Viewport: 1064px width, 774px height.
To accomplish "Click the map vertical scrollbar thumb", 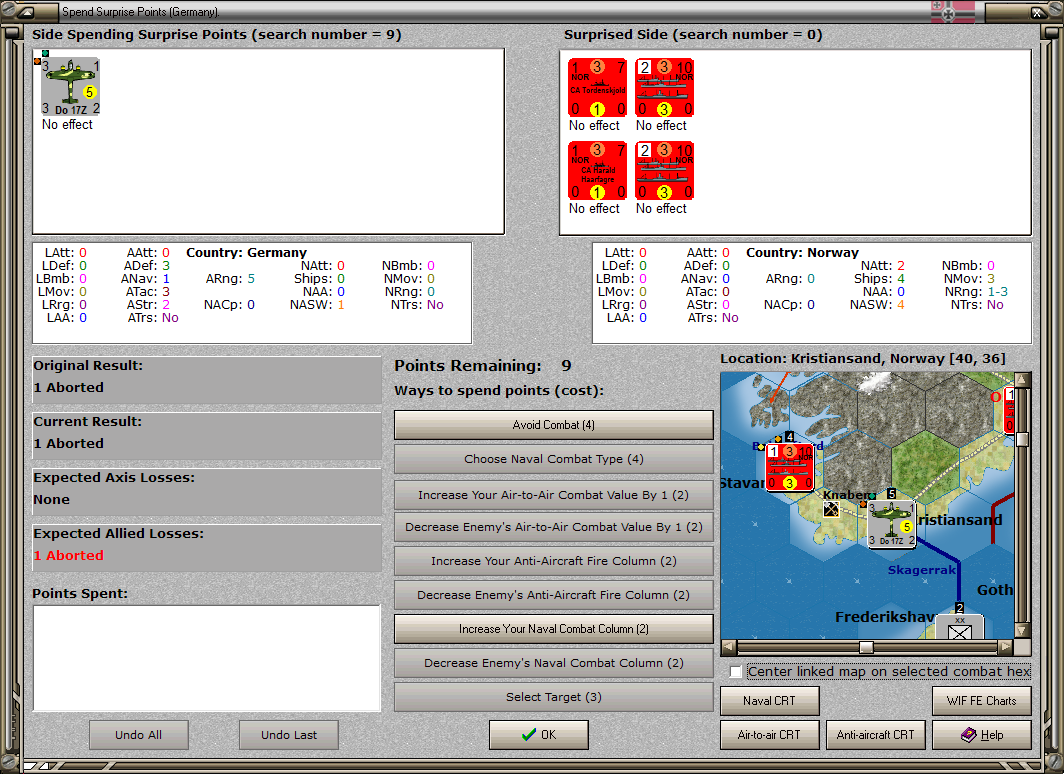I will 1023,439.
